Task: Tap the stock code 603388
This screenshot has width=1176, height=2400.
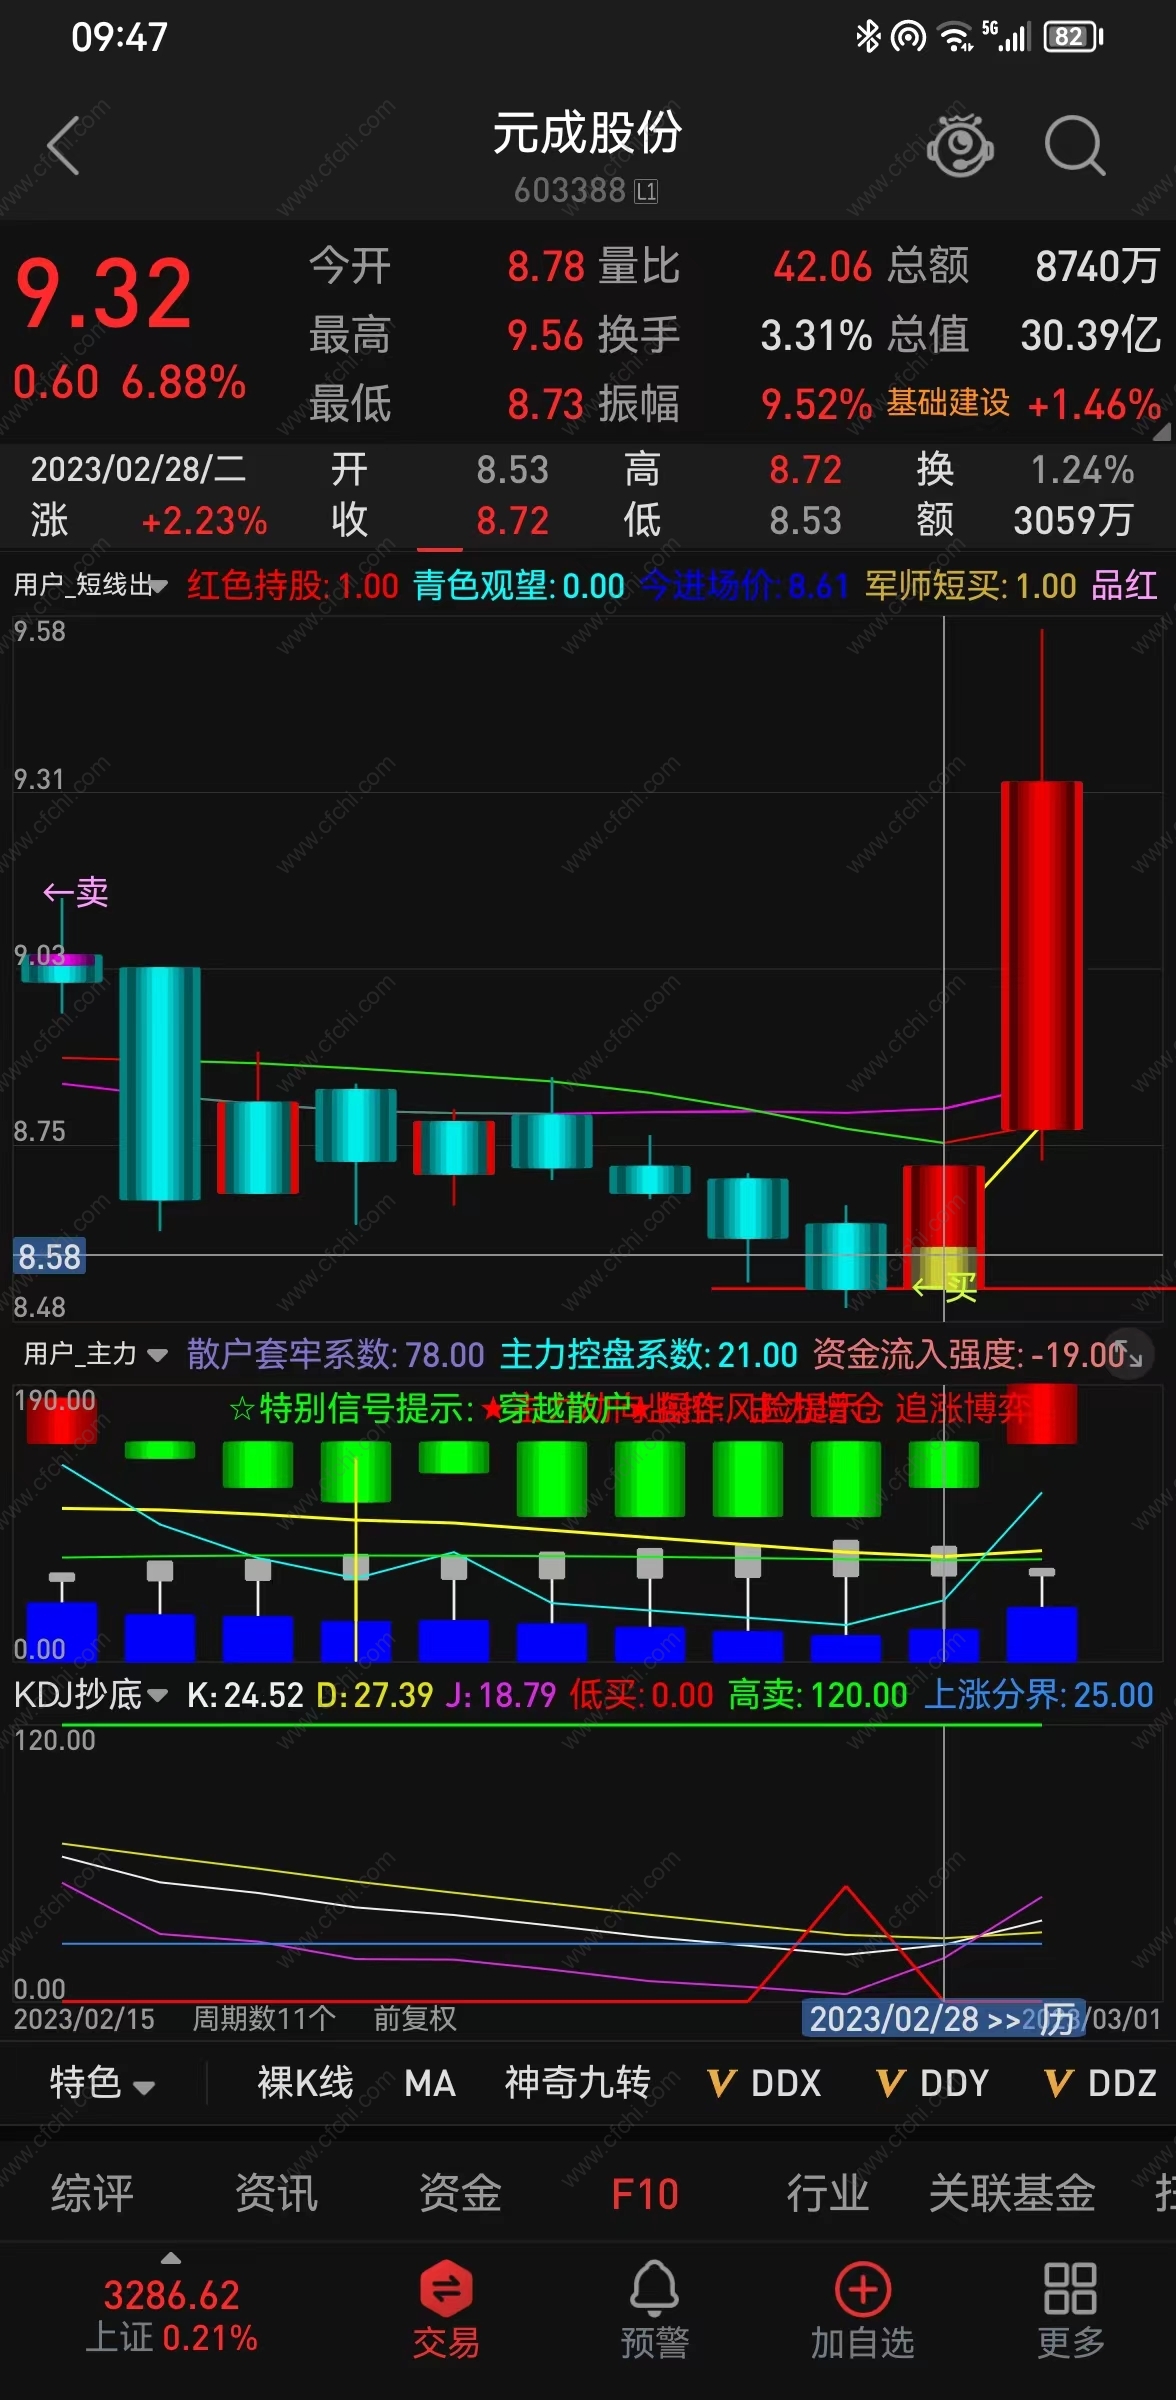Action: coord(570,190)
